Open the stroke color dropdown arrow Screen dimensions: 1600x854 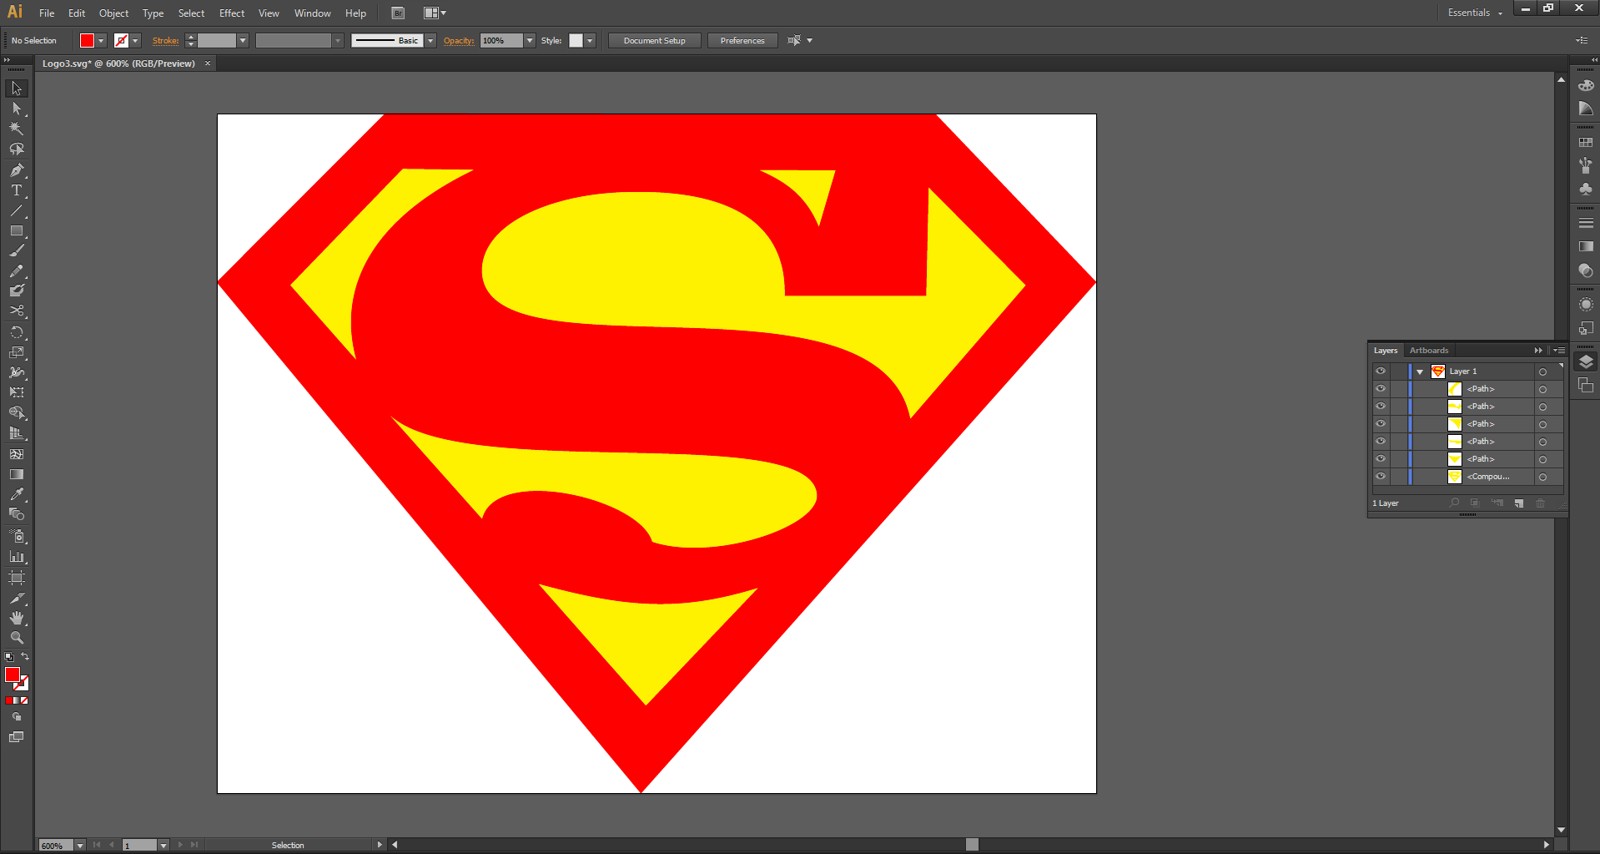135,41
